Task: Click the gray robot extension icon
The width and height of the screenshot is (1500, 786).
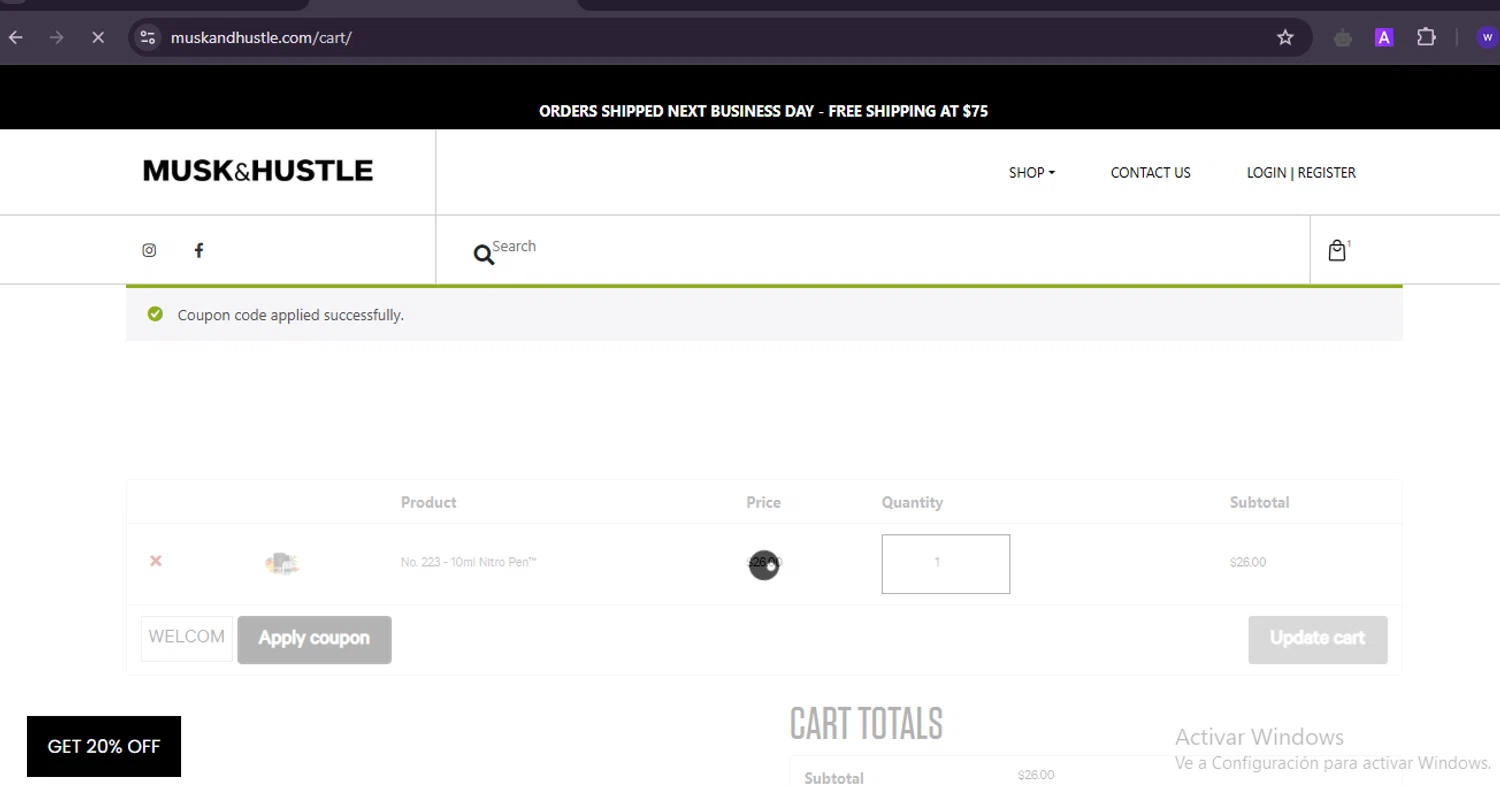Action: [1343, 38]
